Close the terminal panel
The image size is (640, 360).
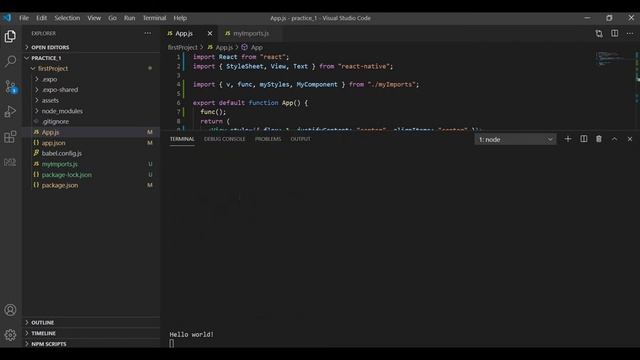630,139
